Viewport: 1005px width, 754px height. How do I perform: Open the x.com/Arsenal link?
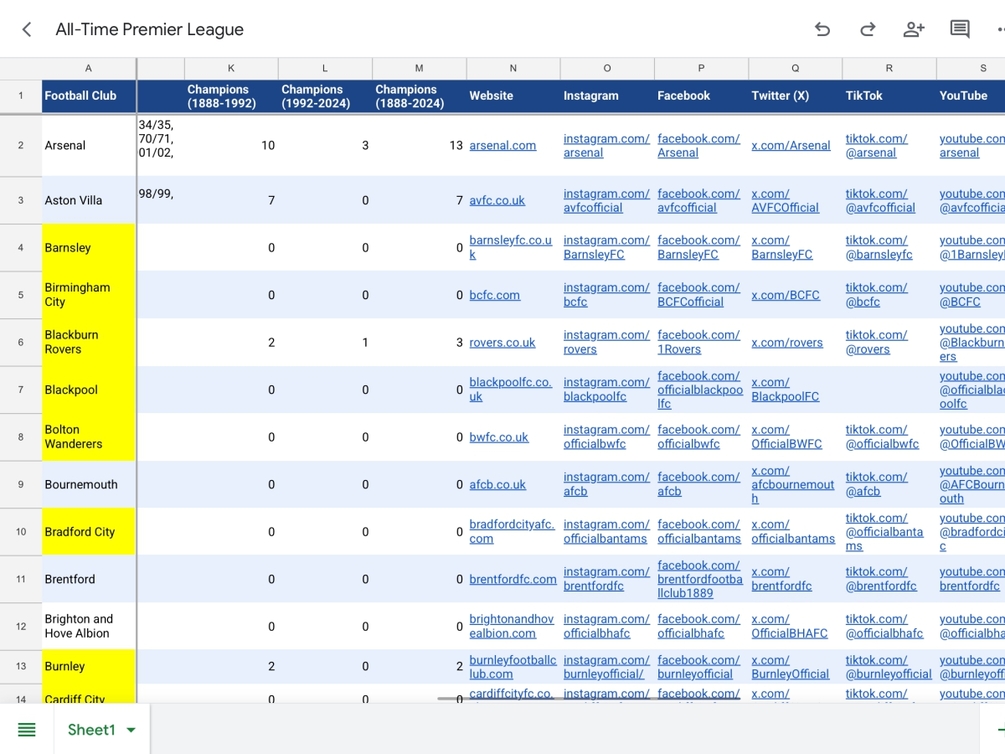tap(791, 146)
